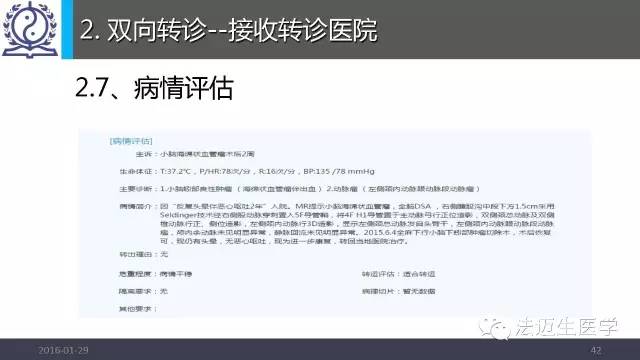The width and height of the screenshot is (640, 360).
Task: Click the '主诉' chief complaint line
Action: [x=195, y=154]
